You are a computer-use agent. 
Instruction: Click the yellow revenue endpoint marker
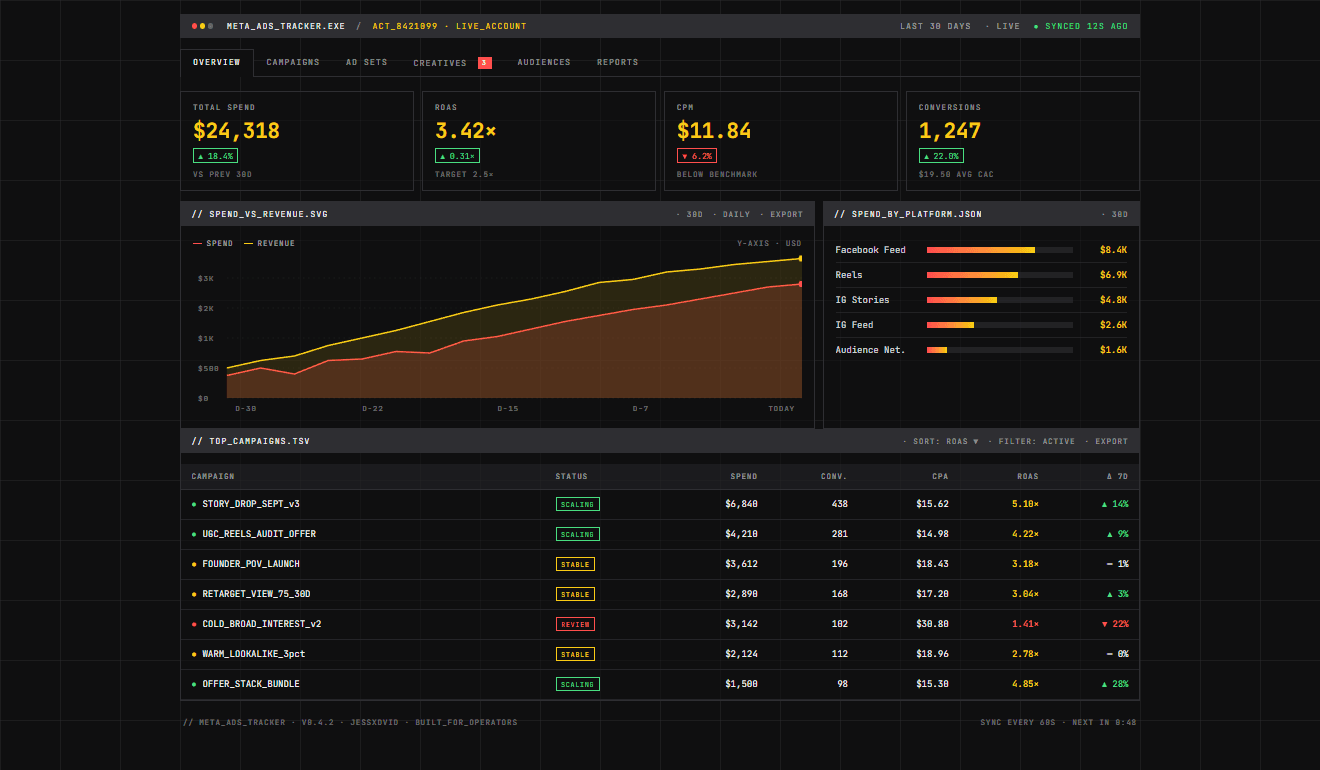(800, 258)
